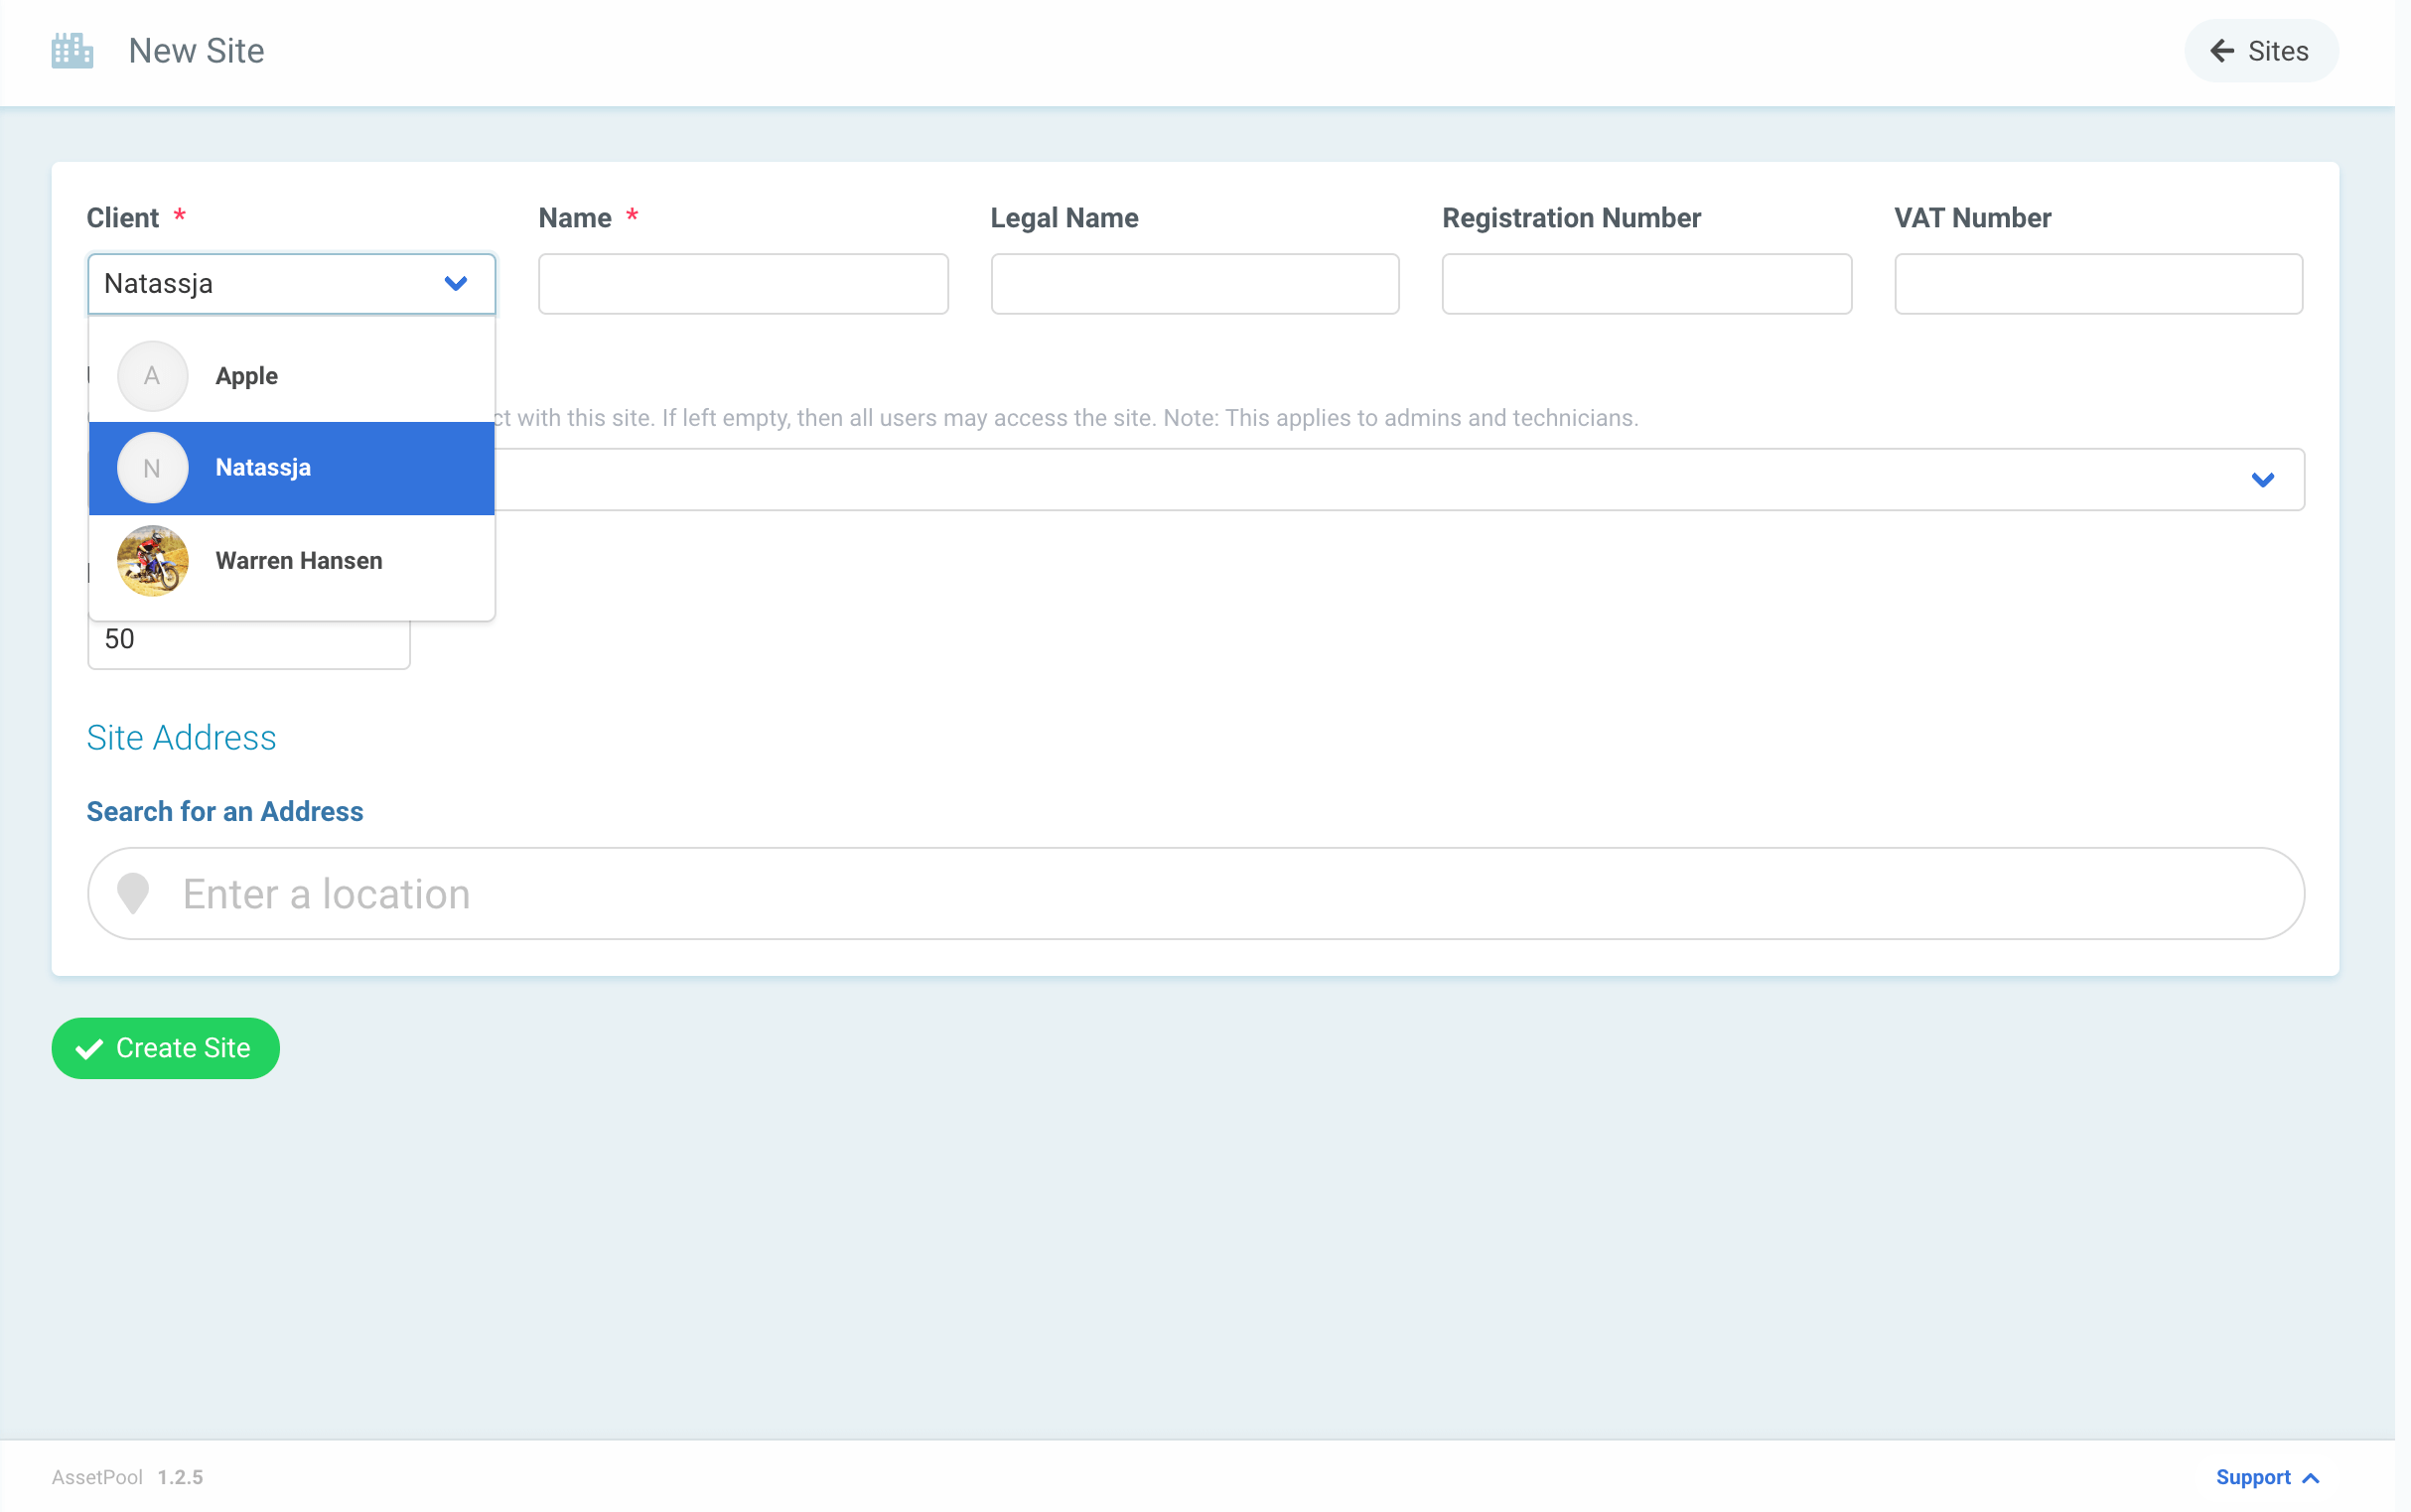Click the Name required input field
Image resolution: width=2411 pixels, height=1512 pixels.
coord(741,283)
